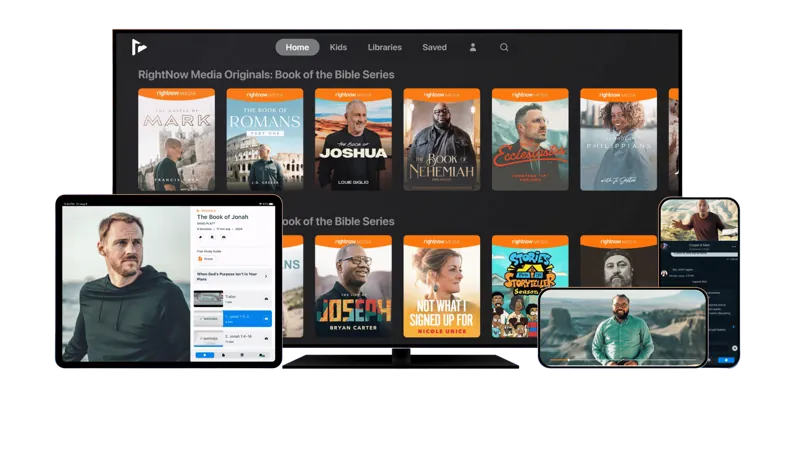800x450 pixels.
Task: Open The Life of Joseph poster
Action: pyautogui.click(x=353, y=286)
